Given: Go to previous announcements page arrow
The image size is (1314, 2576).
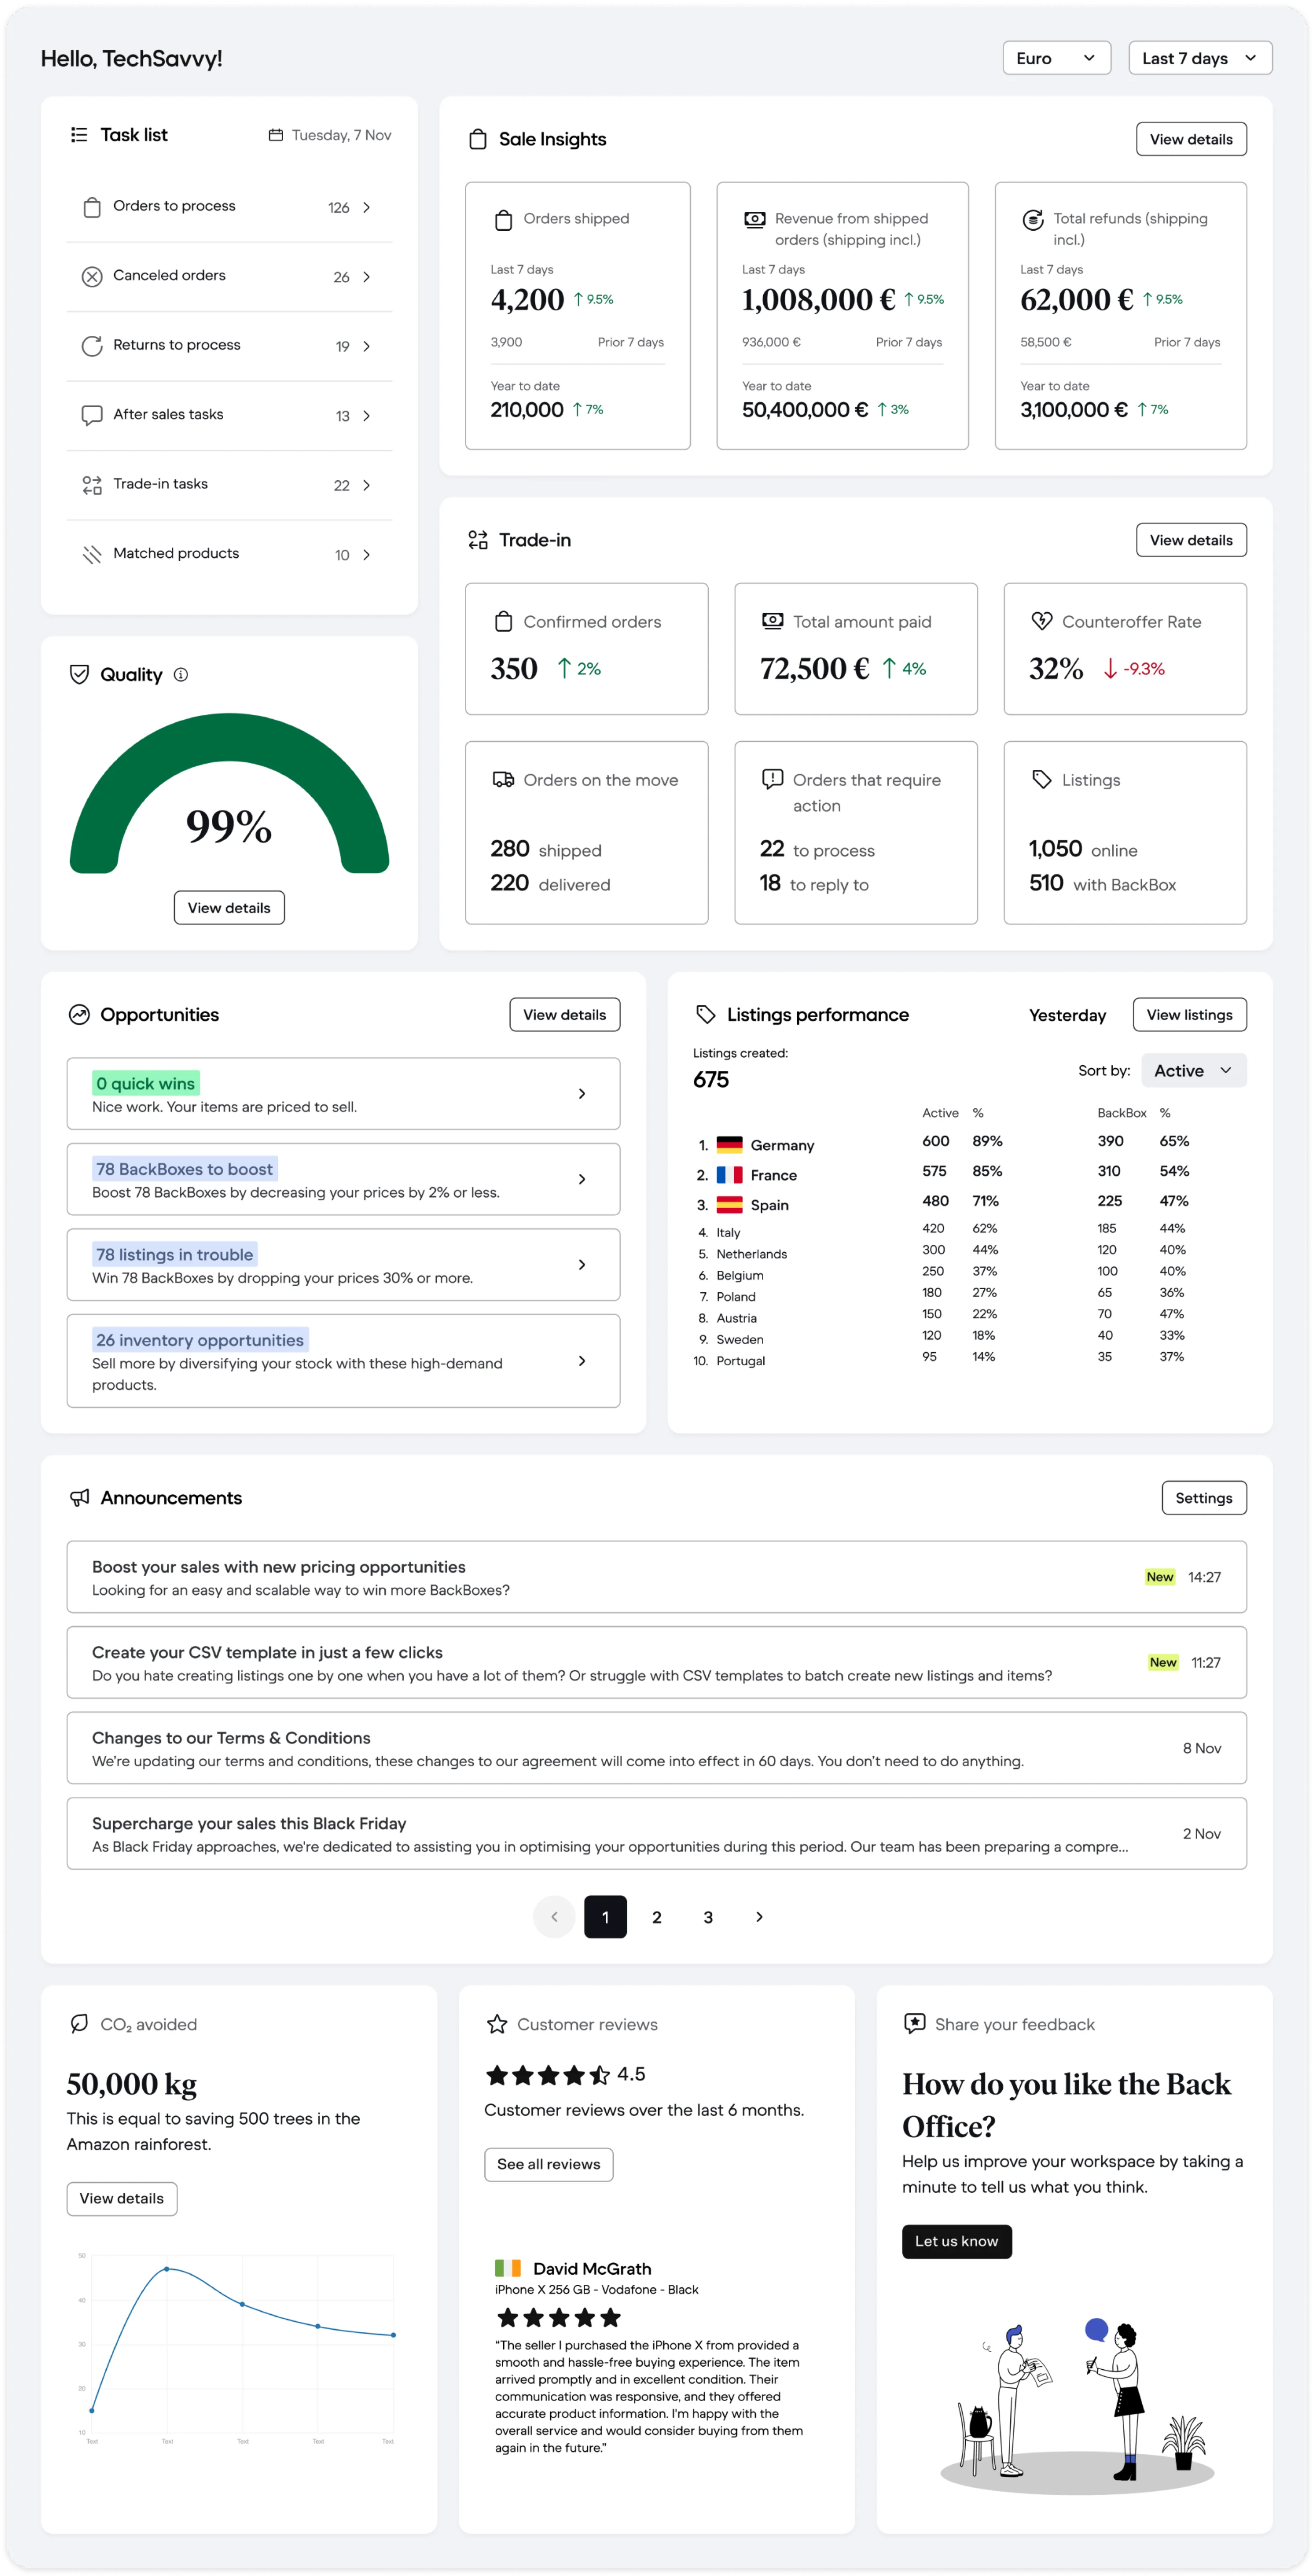Looking at the screenshot, I should [x=554, y=1917].
